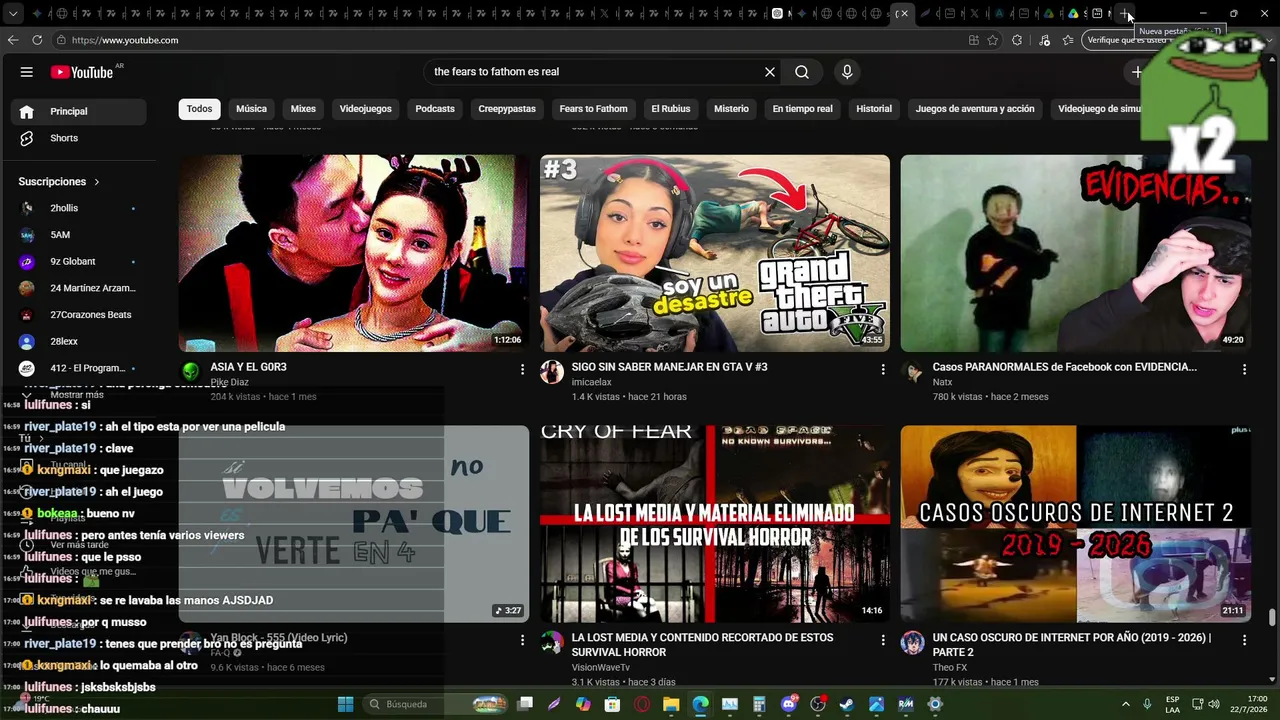Open Principal in the sidebar

pyautogui.click(x=79, y=111)
